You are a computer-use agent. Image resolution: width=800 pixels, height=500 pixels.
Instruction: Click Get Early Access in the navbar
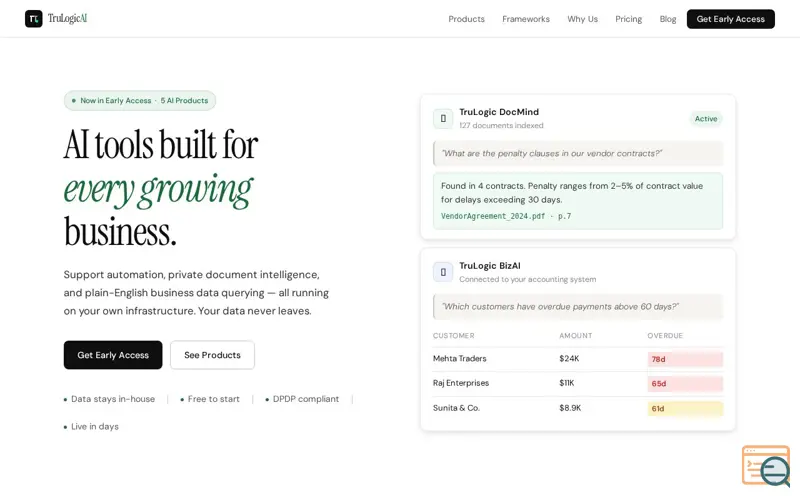[730, 19]
